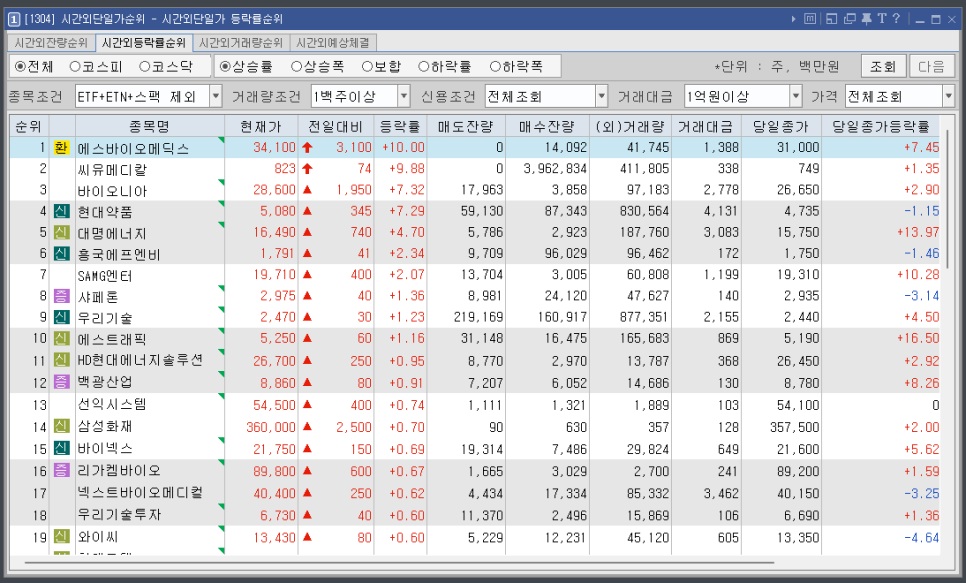Click the +13.97 closing rate cell
Image resolution: width=966 pixels, height=583 pixels.
(918, 232)
